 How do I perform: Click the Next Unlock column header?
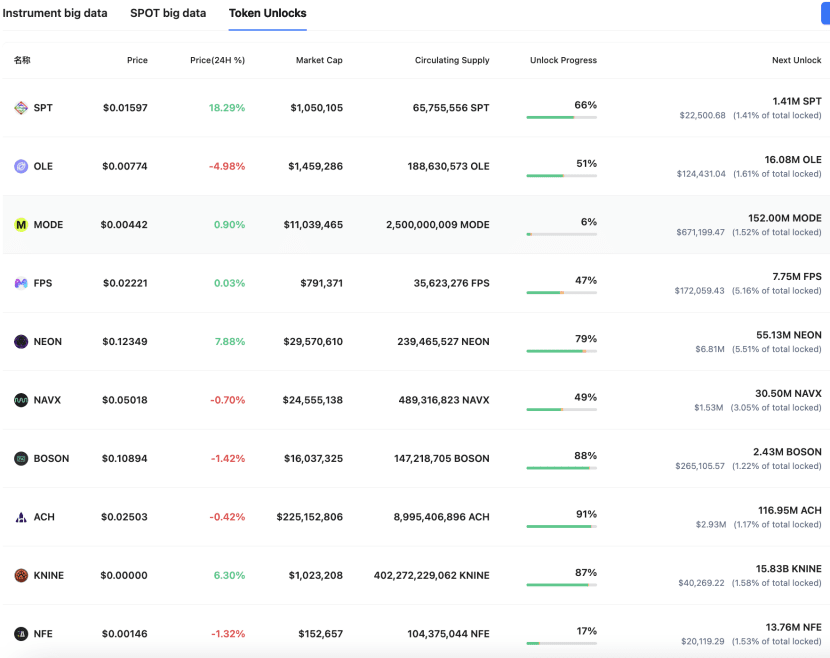[x=796, y=61]
